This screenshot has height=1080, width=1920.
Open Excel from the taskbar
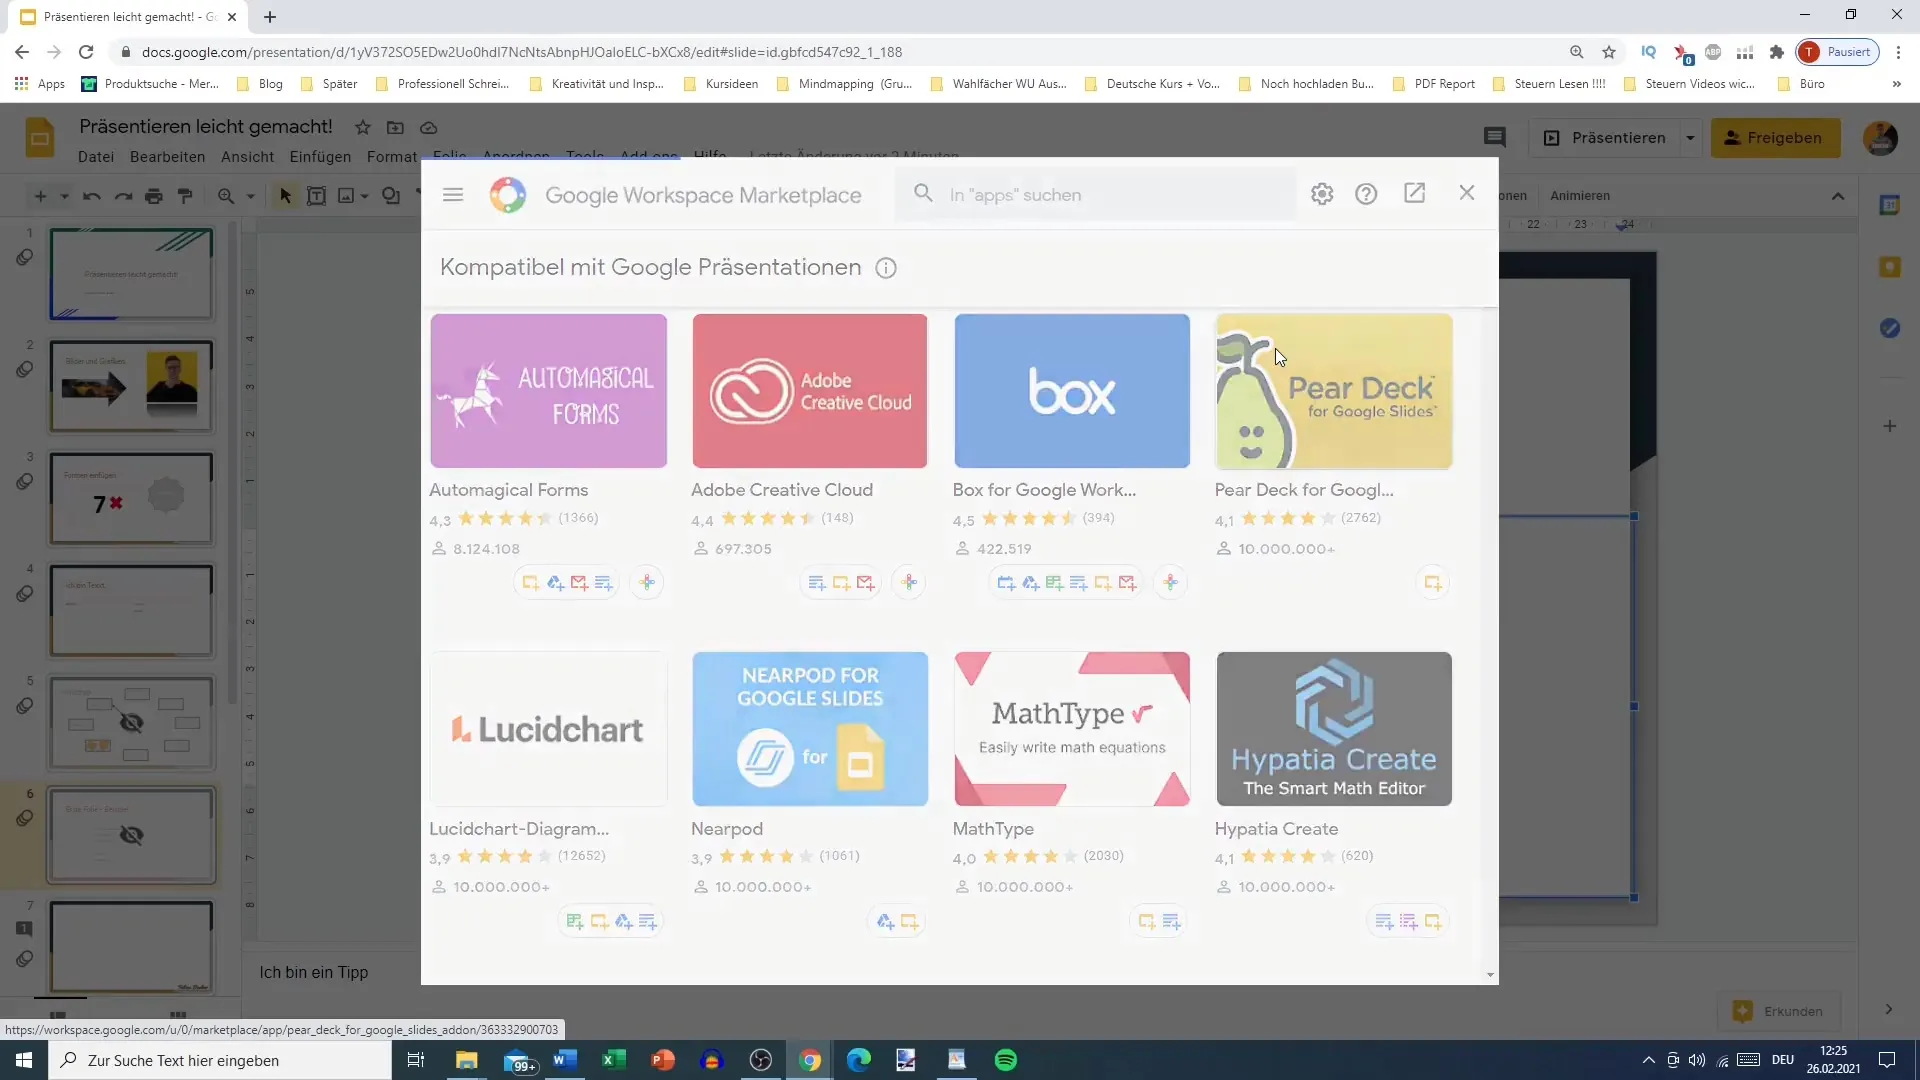coord(613,1060)
